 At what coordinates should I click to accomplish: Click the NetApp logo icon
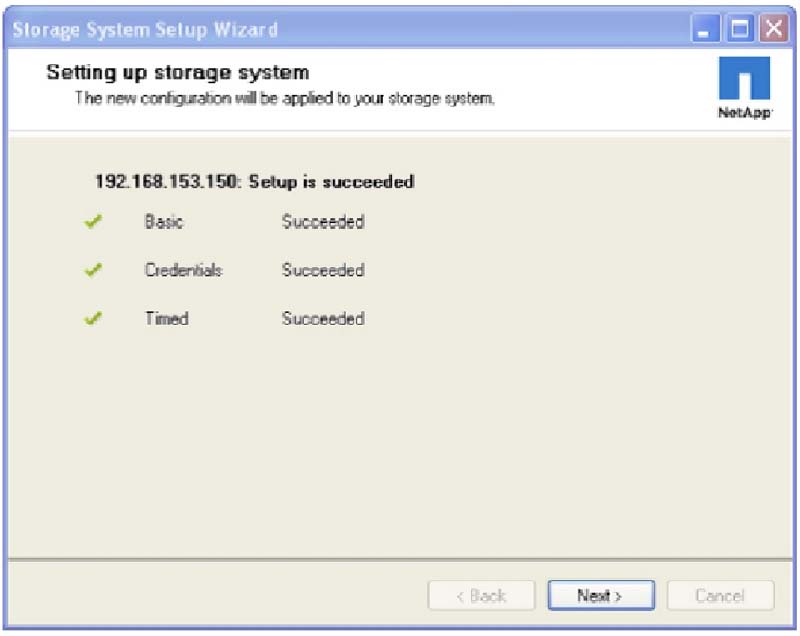coord(744,80)
